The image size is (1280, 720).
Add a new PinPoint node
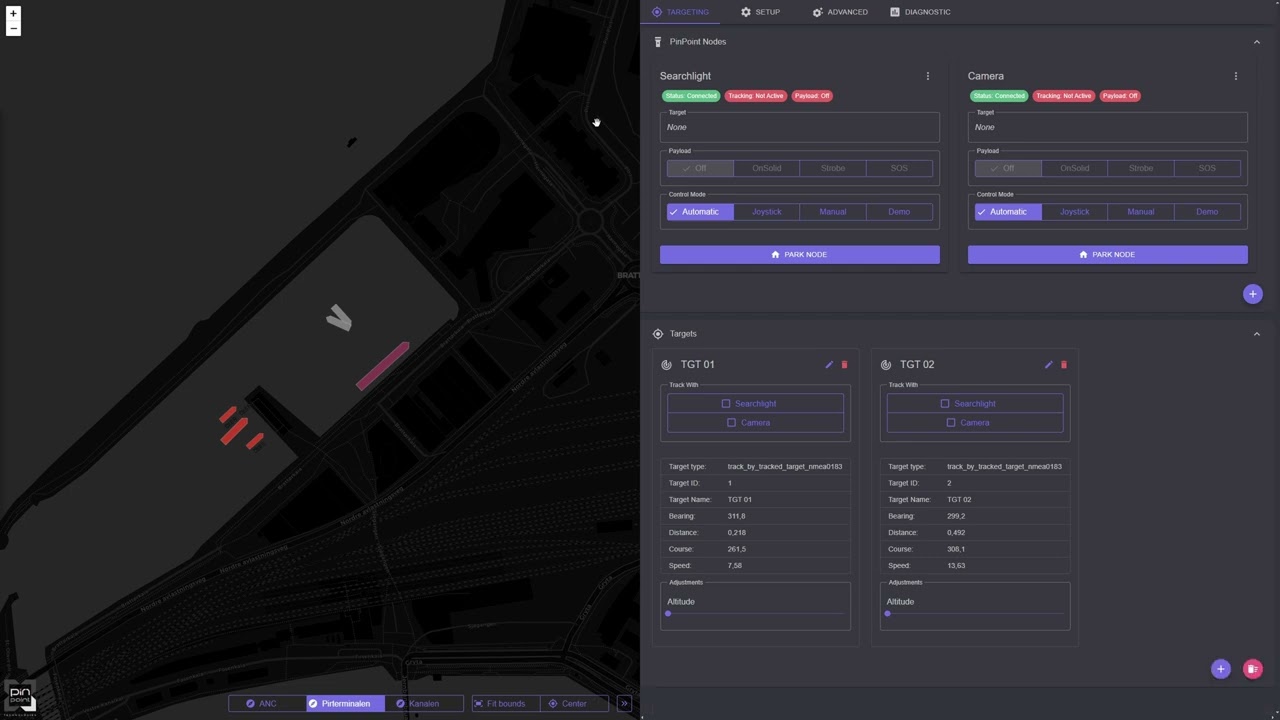[x=1253, y=294]
